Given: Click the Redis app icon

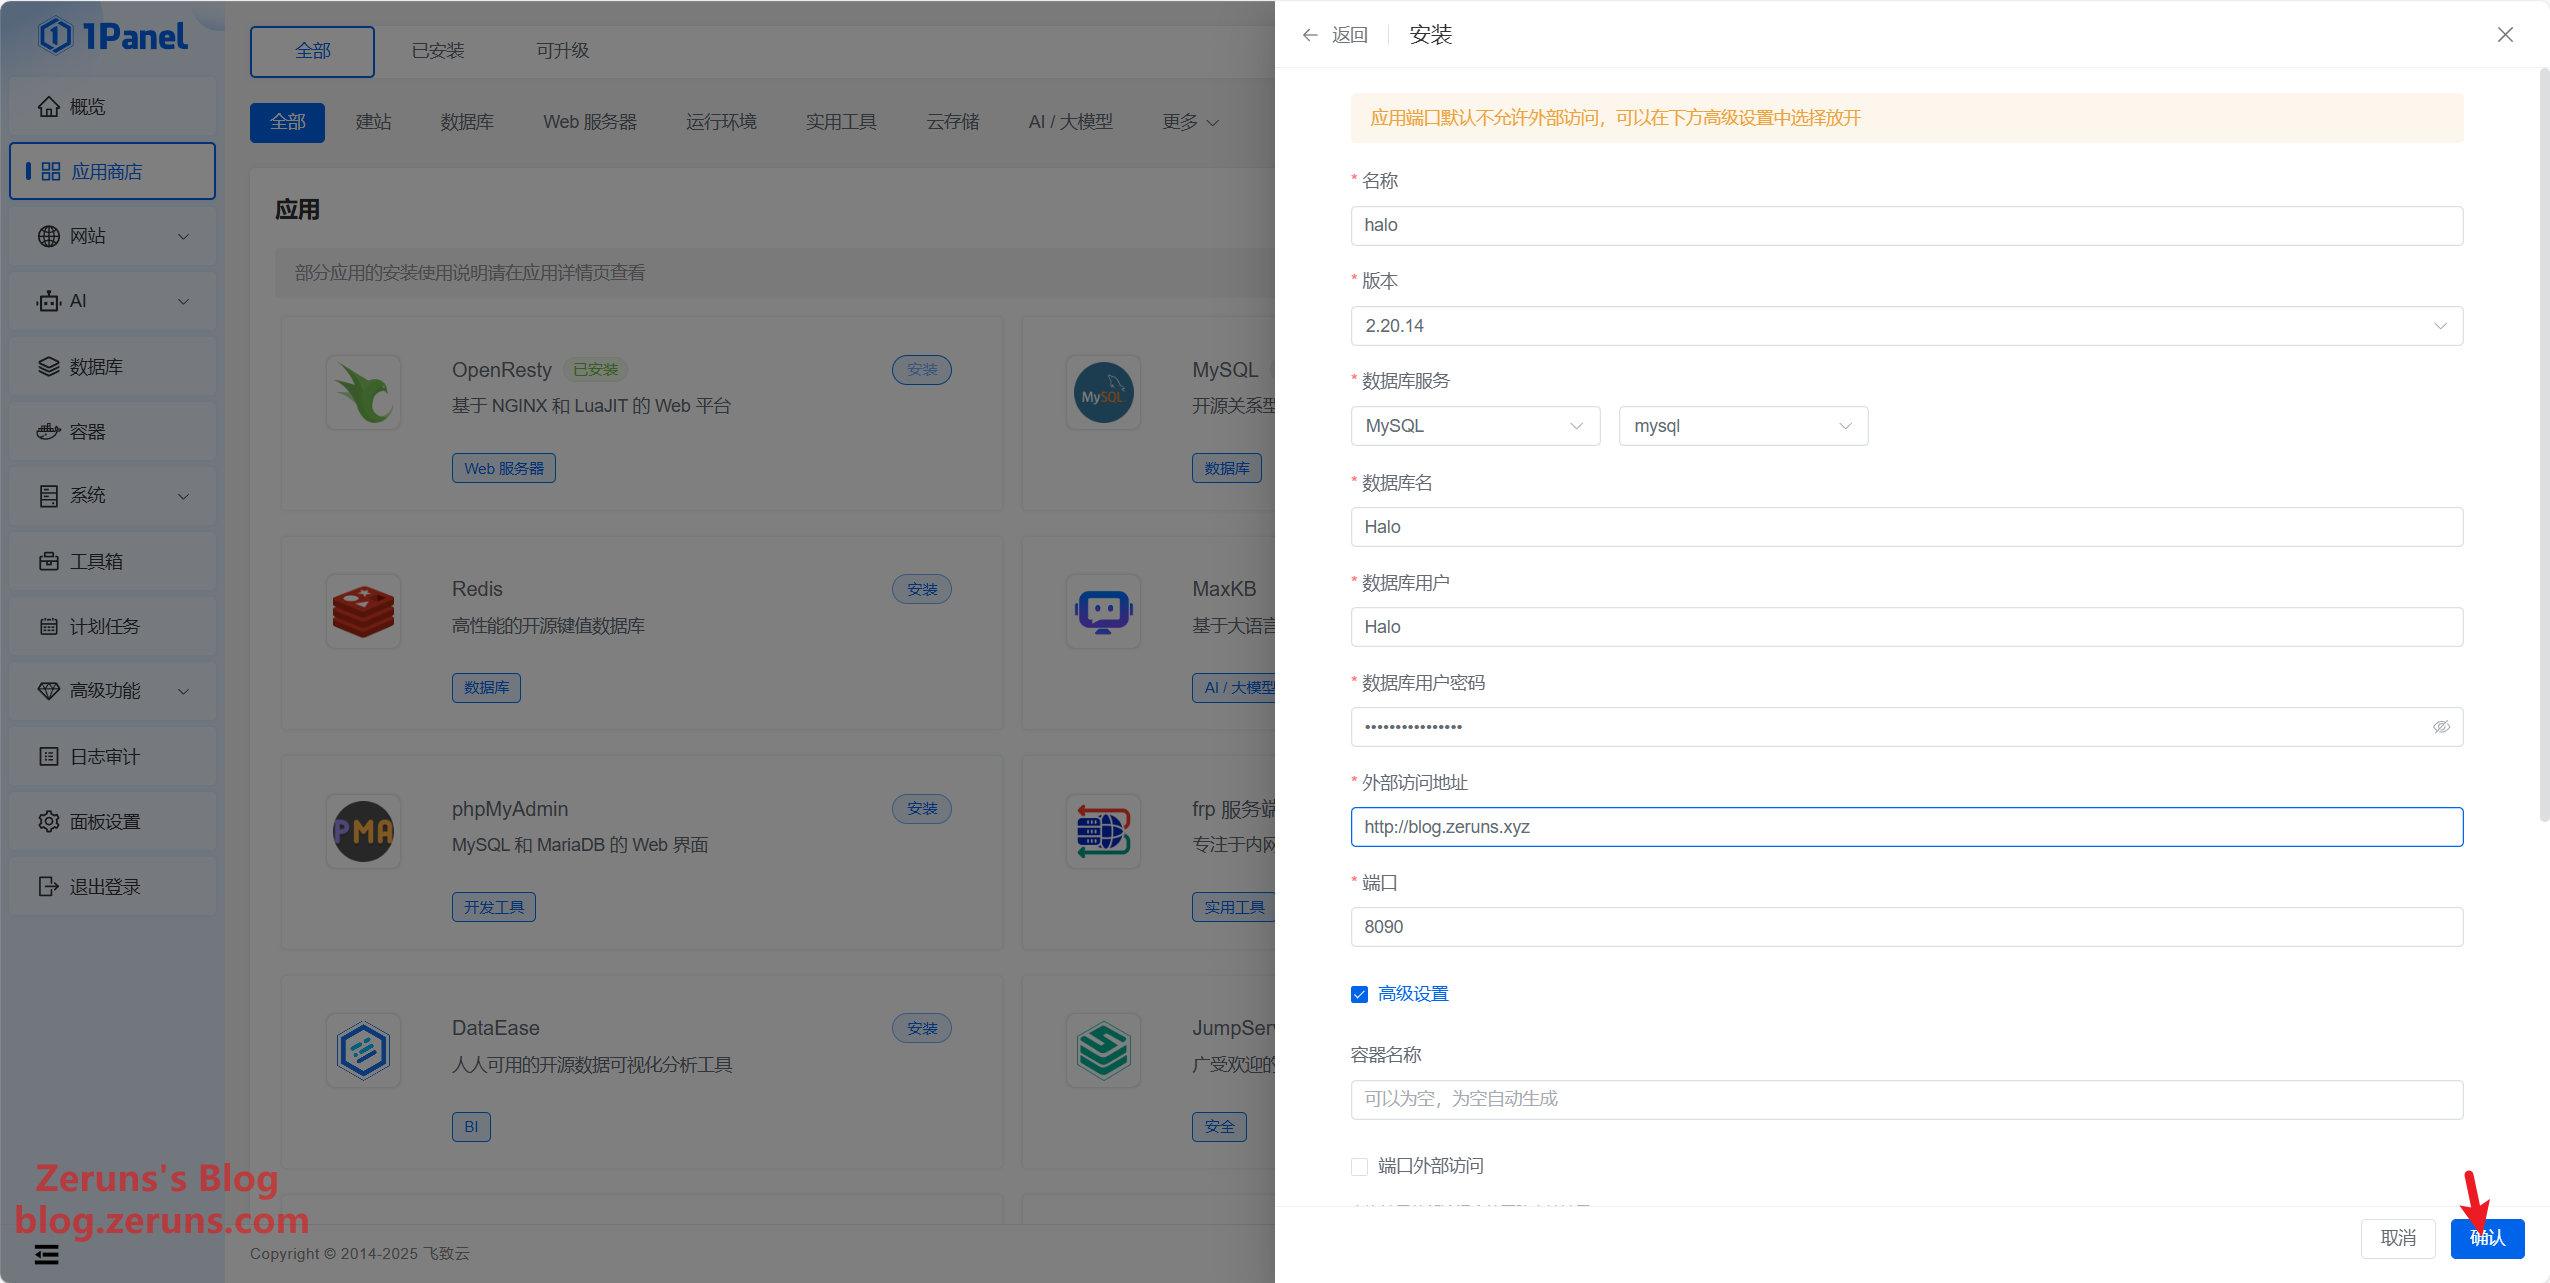Looking at the screenshot, I should [x=363, y=611].
